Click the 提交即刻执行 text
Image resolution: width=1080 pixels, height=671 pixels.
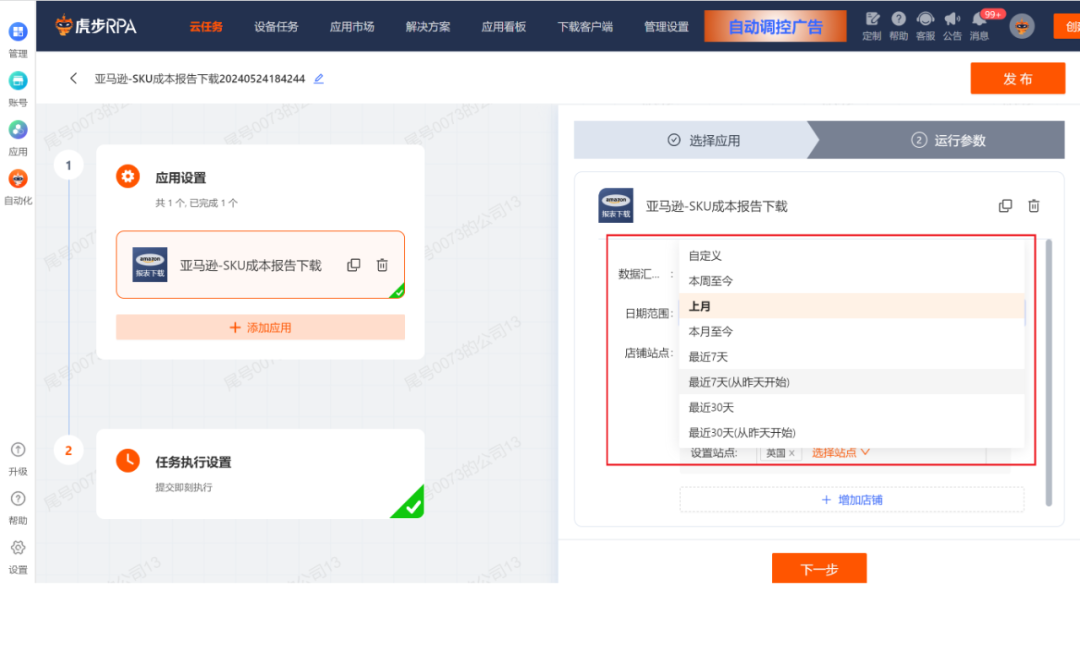tap(183, 487)
